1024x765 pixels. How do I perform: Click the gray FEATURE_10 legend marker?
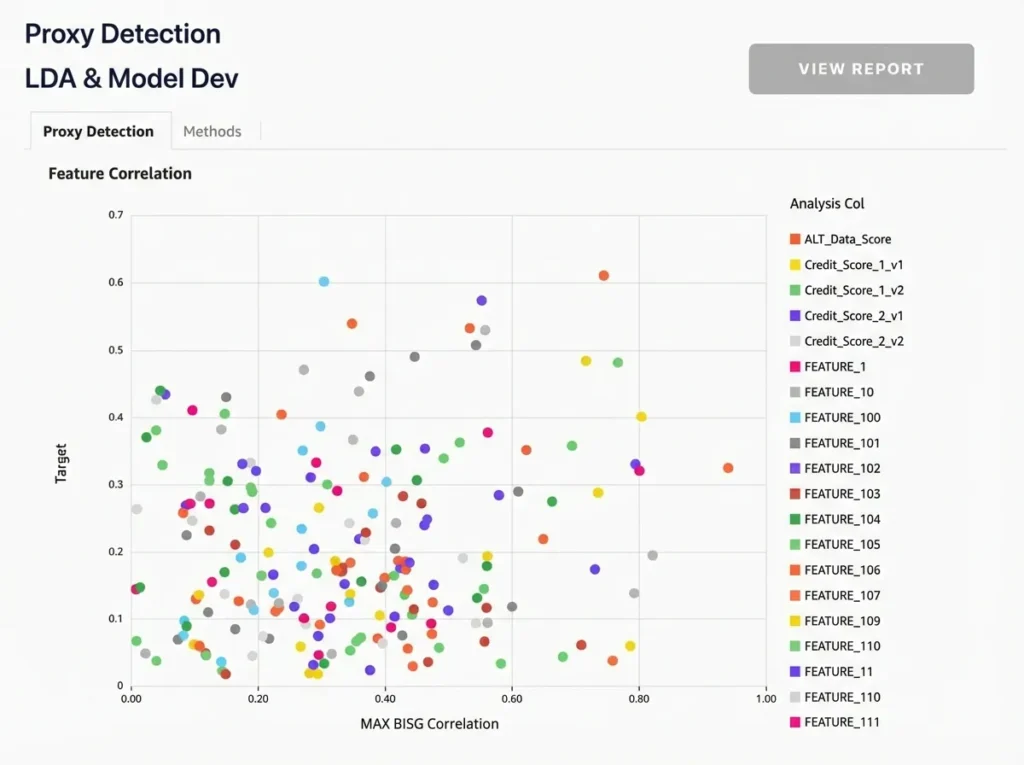(795, 392)
